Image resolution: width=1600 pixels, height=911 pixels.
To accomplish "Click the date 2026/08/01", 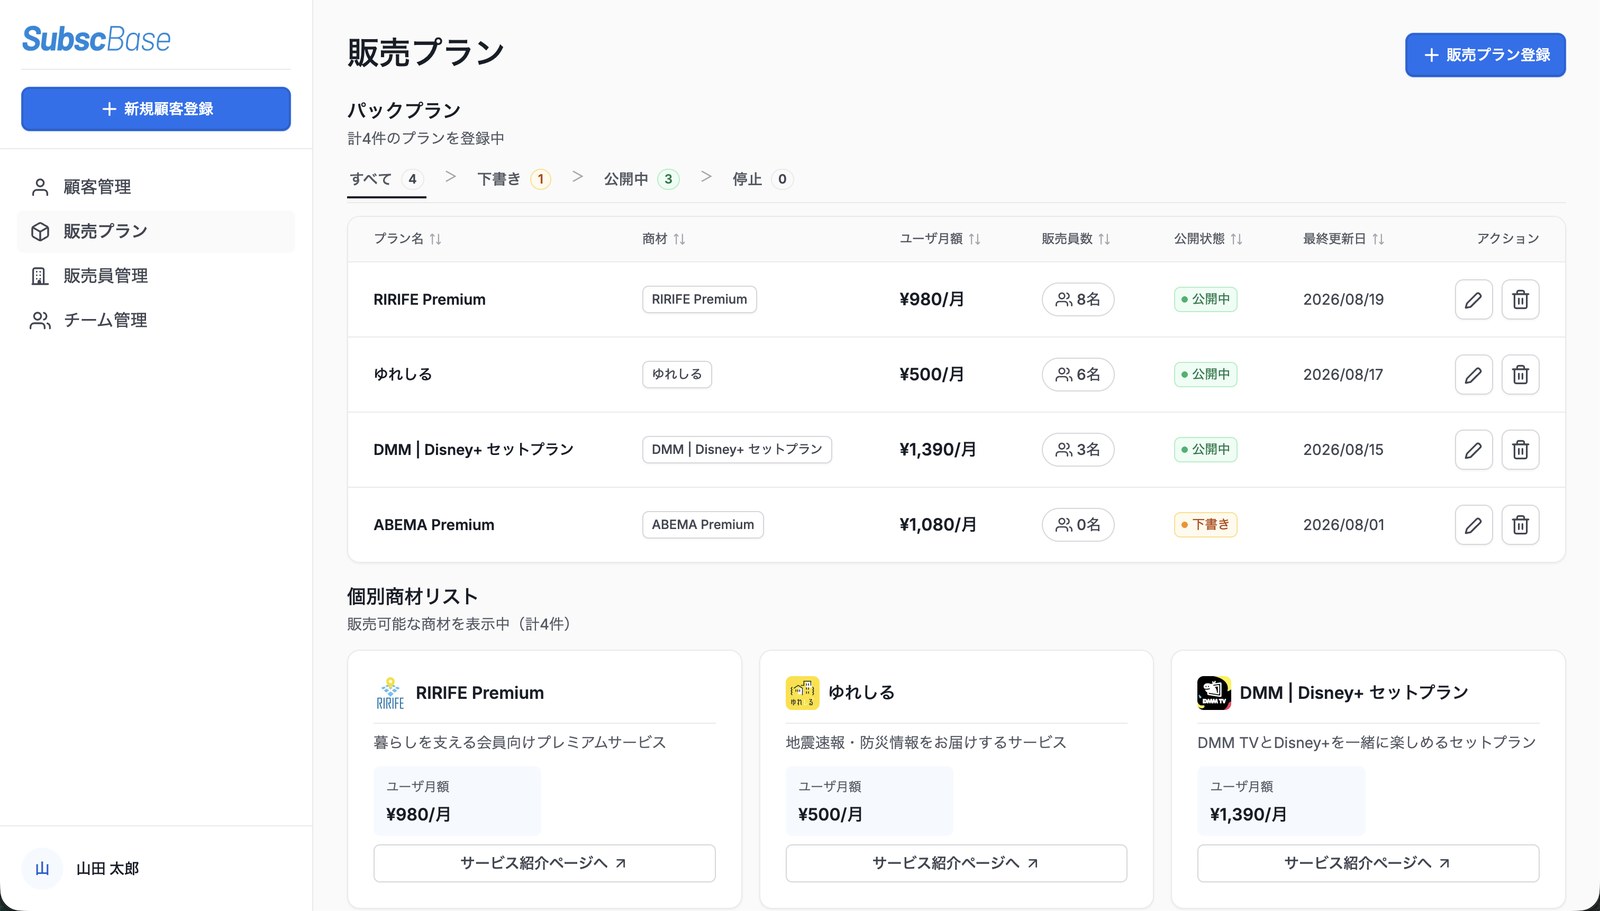I will (x=1343, y=524).
